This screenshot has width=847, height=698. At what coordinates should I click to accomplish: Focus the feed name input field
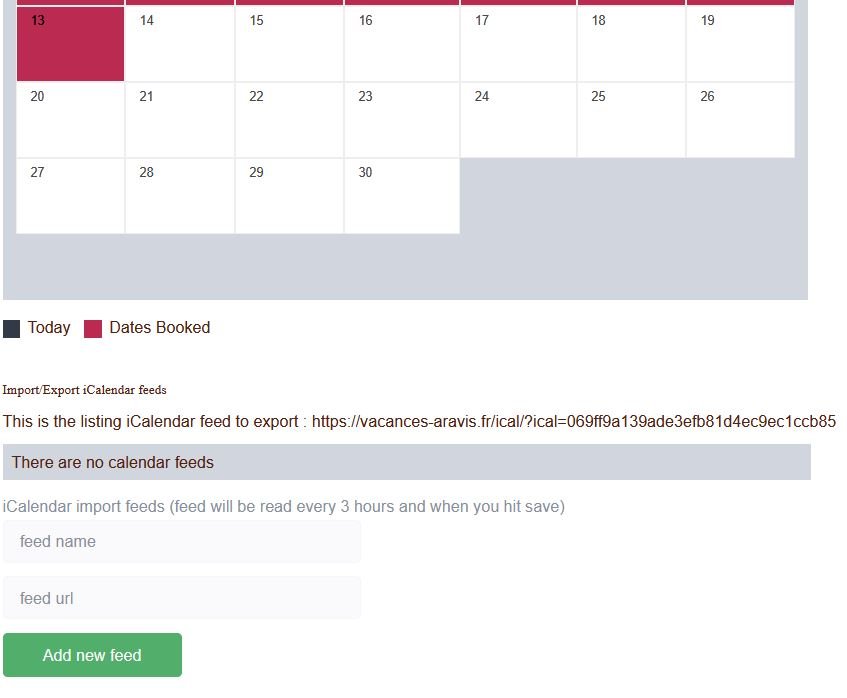pyautogui.click(x=181, y=541)
